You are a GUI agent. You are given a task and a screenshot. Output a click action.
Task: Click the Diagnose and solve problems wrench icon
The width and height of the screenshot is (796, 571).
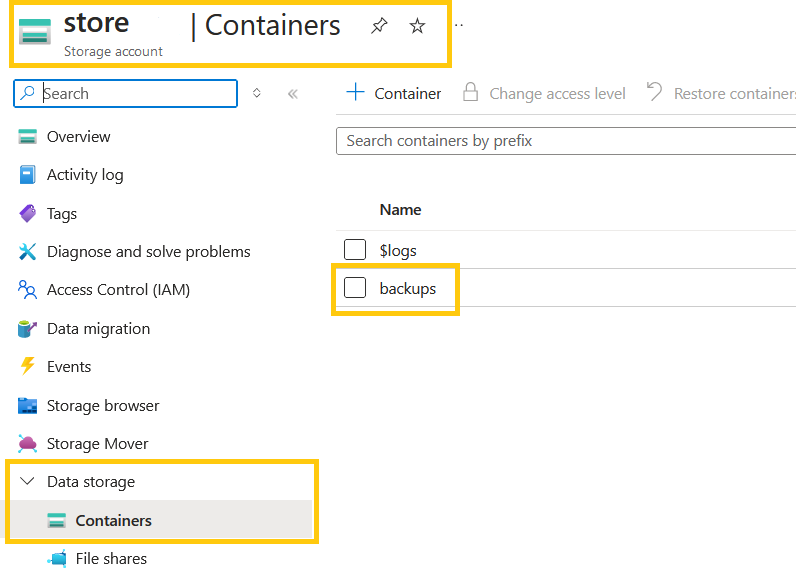[27, 251]
